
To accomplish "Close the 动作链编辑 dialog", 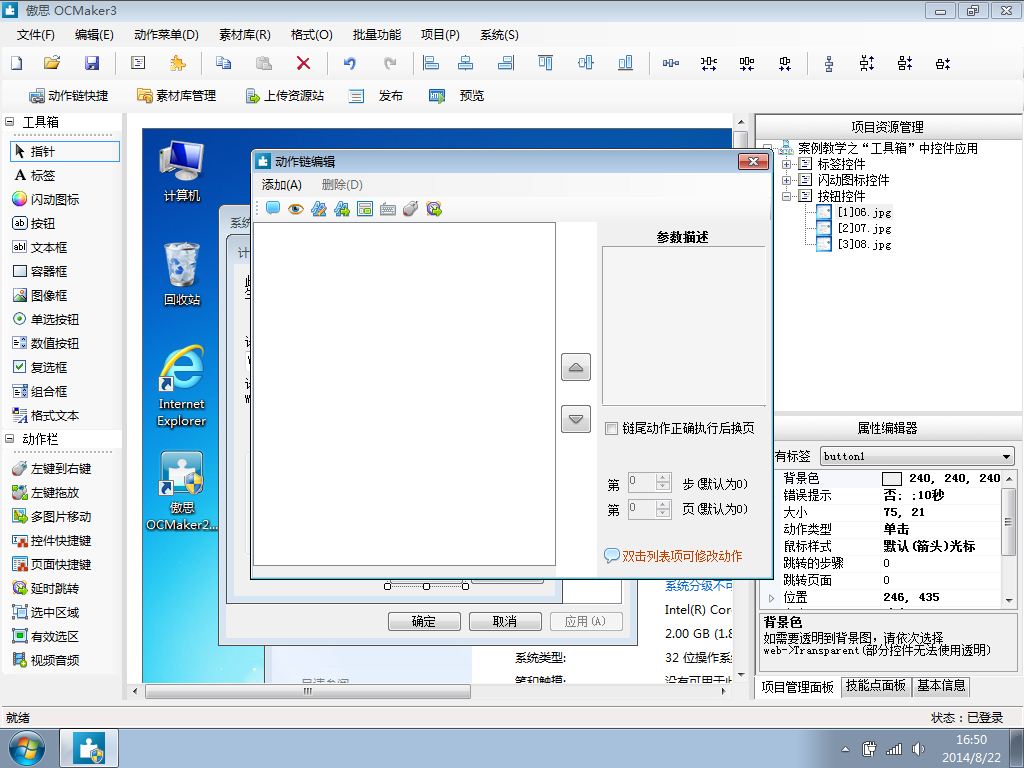I will tap(753, 161).
